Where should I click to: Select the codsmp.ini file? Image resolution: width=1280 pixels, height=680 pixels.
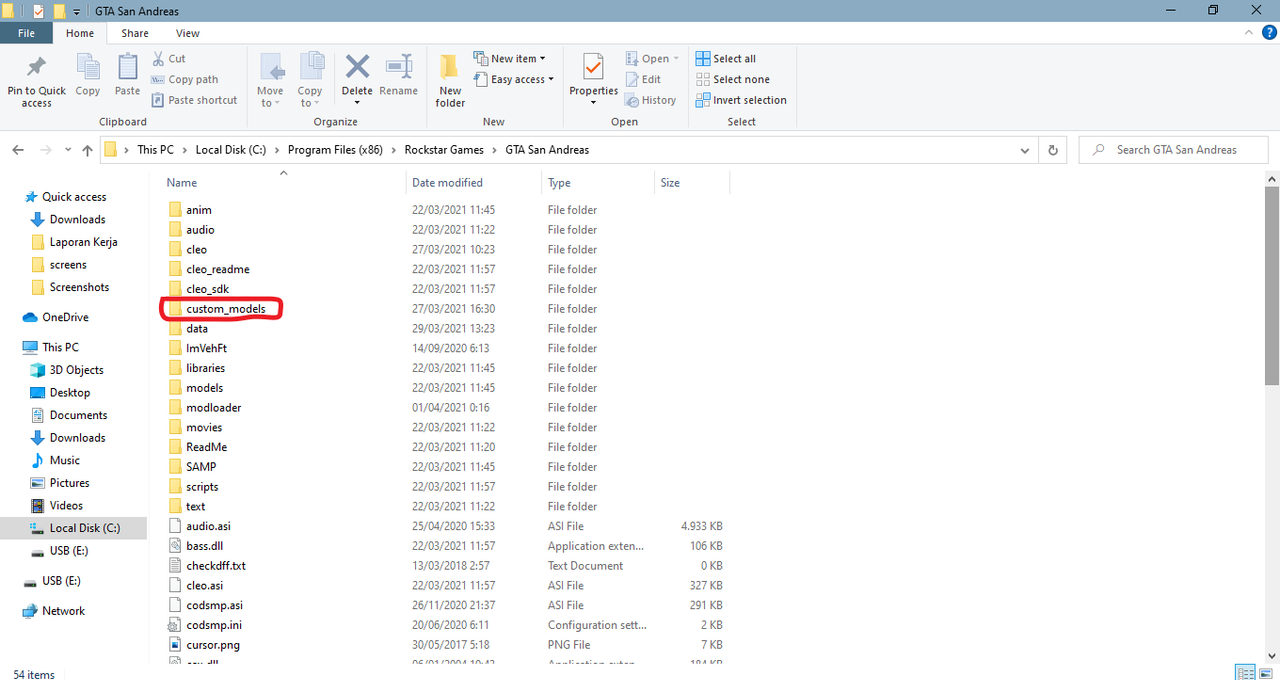pyautogui.click(x=214, y=625)
